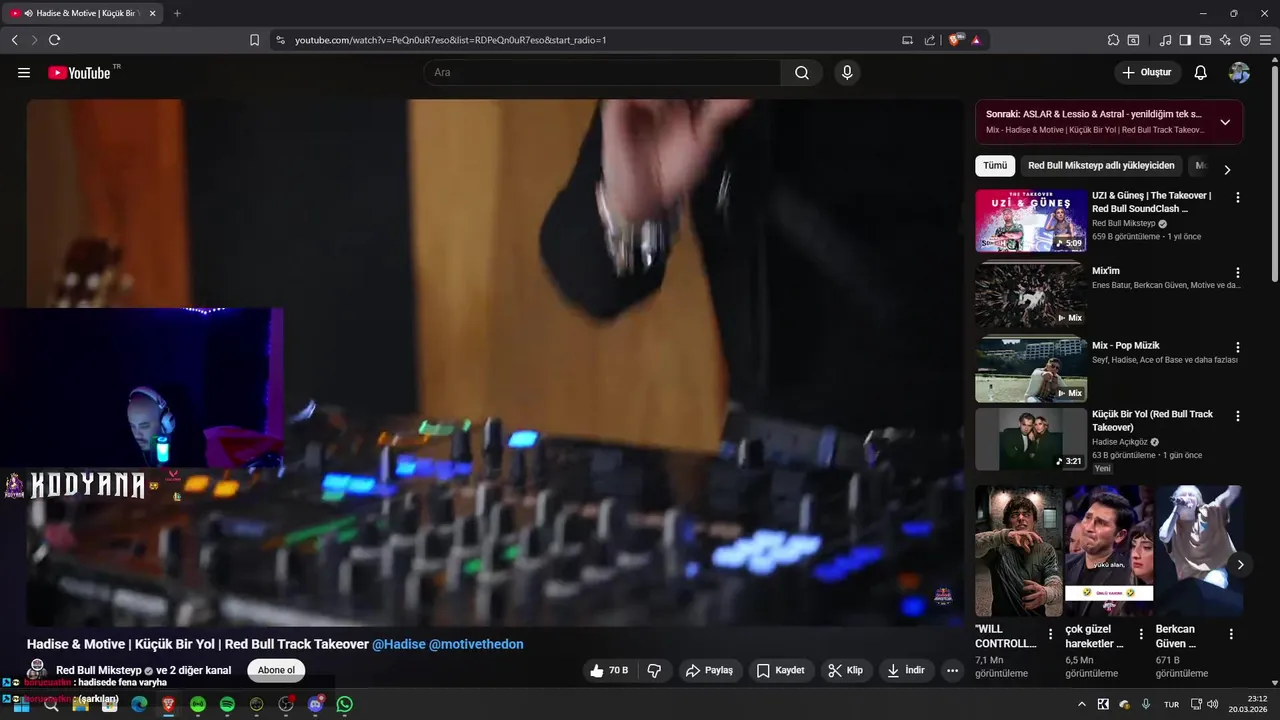Image resolution: width=1280 pixels, height=720 pixels.
Task: Open the notifications bell
Action: pyautogui.click(x=1201, y=73)
